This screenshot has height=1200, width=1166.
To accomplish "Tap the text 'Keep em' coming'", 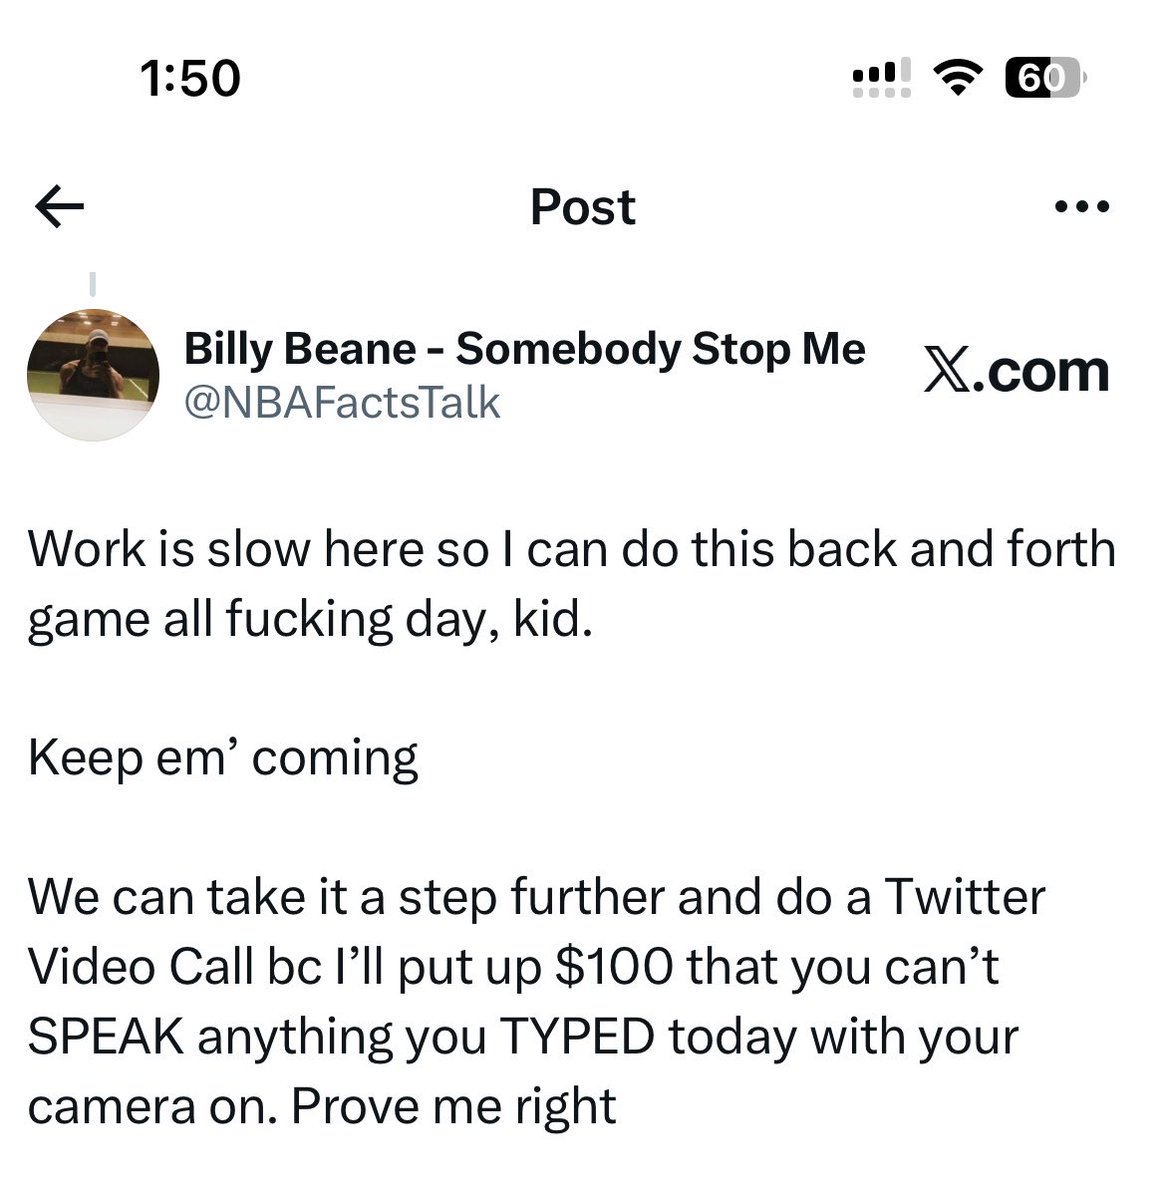I will tap(223, 758).
